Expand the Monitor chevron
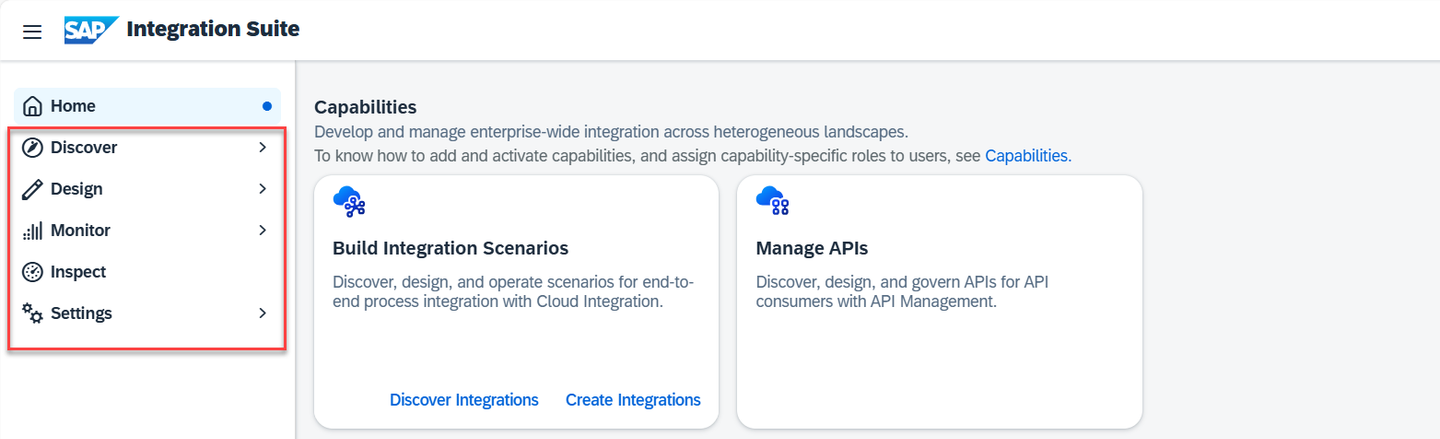This screenshot has width=1440, height=439. 262,231
